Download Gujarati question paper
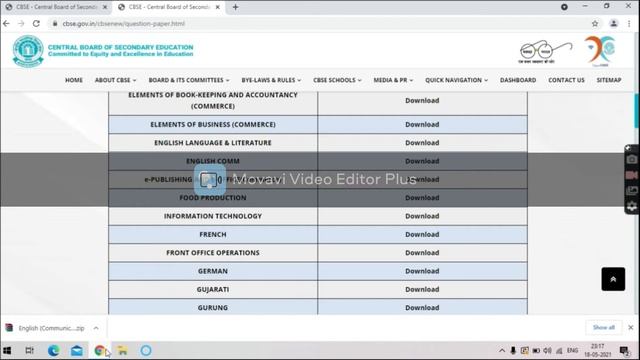 coord(422,290)
